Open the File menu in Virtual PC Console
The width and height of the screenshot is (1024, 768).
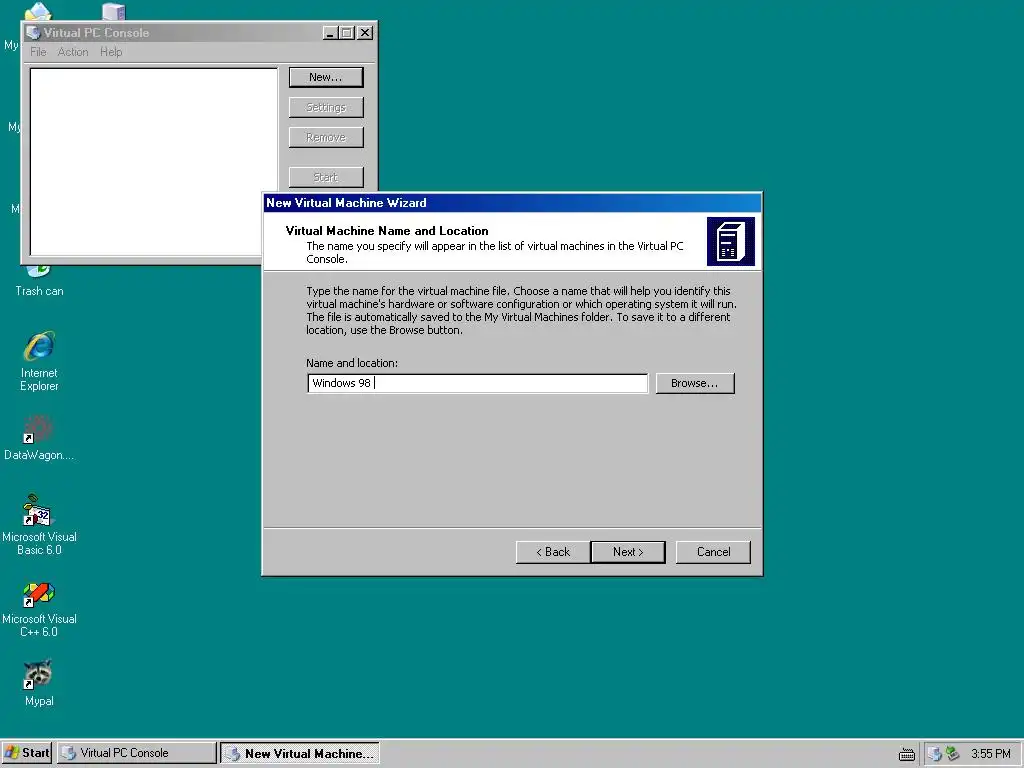pos(38,52)
